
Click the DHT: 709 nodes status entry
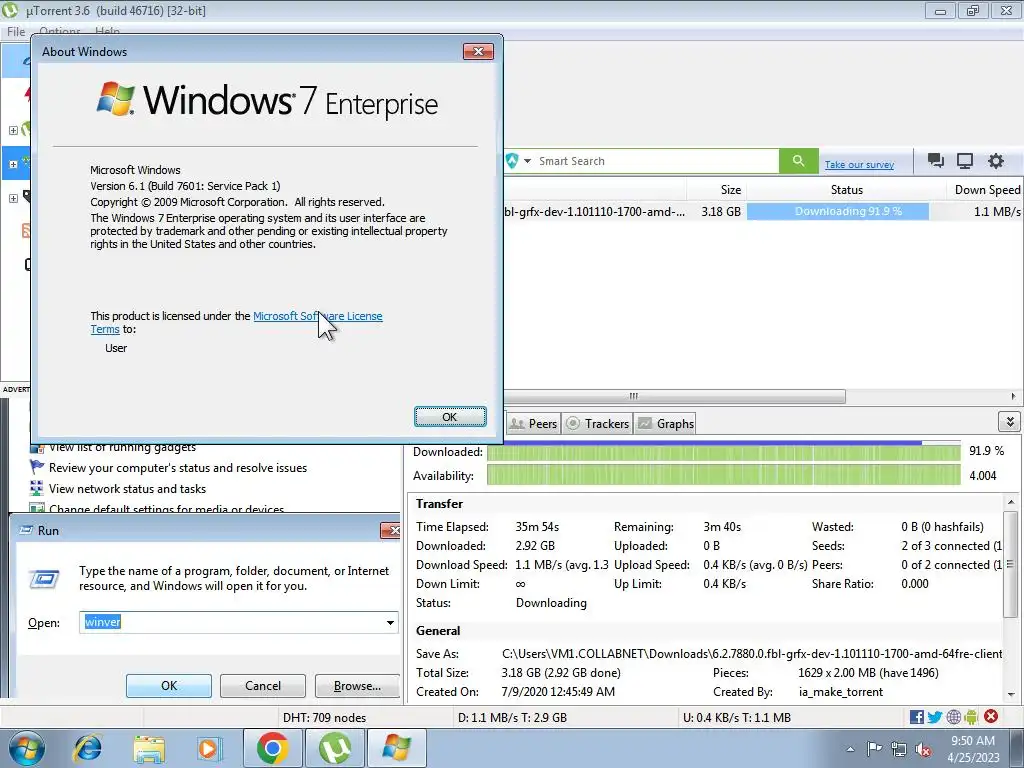click(325, 717)
